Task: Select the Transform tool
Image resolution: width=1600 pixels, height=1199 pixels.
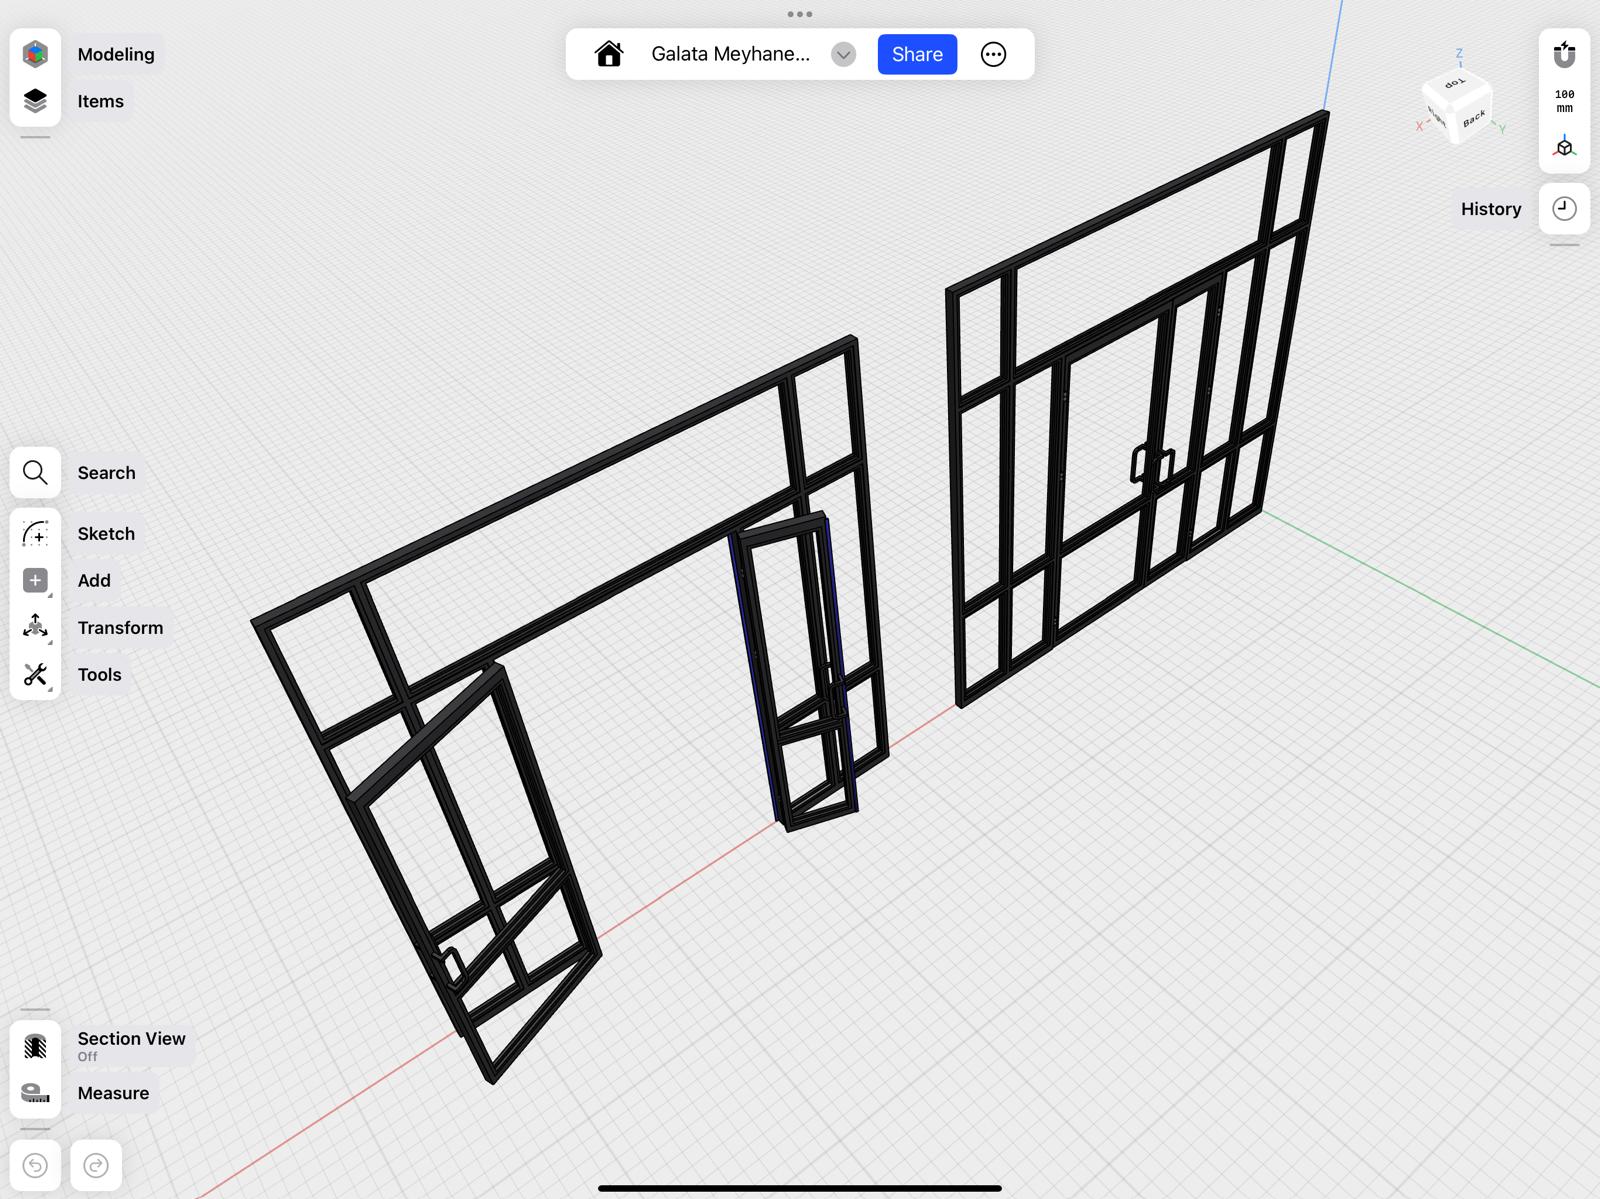Action: coord(35,627)
